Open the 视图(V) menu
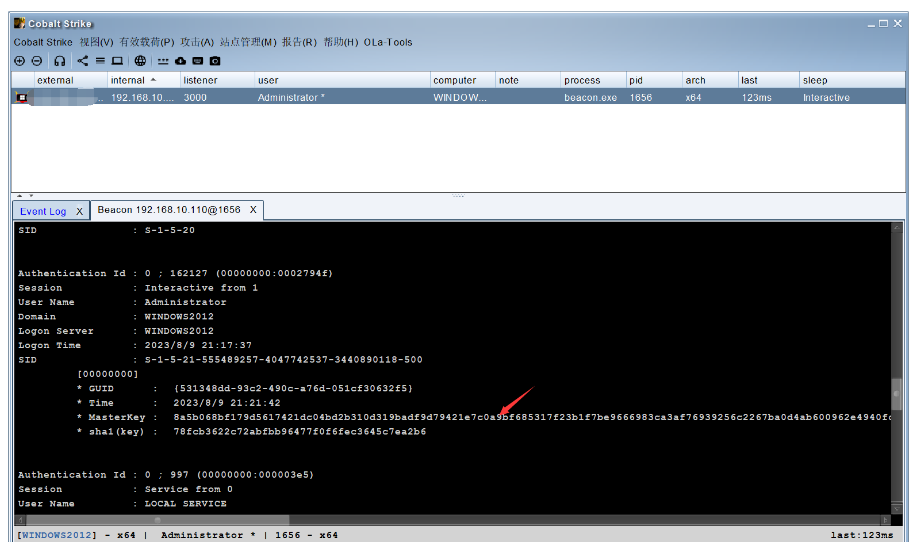The image size is (910, 542). [96, 42]
